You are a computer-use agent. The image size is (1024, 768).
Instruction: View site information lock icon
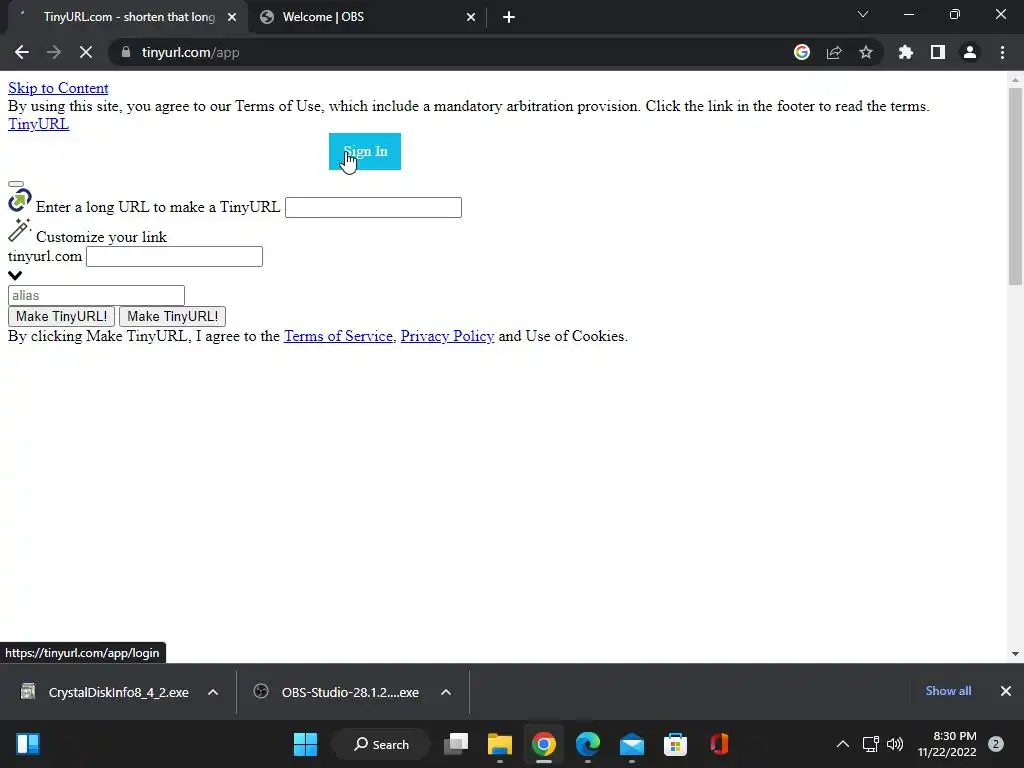pyautogui.click(x=126, y=52)
